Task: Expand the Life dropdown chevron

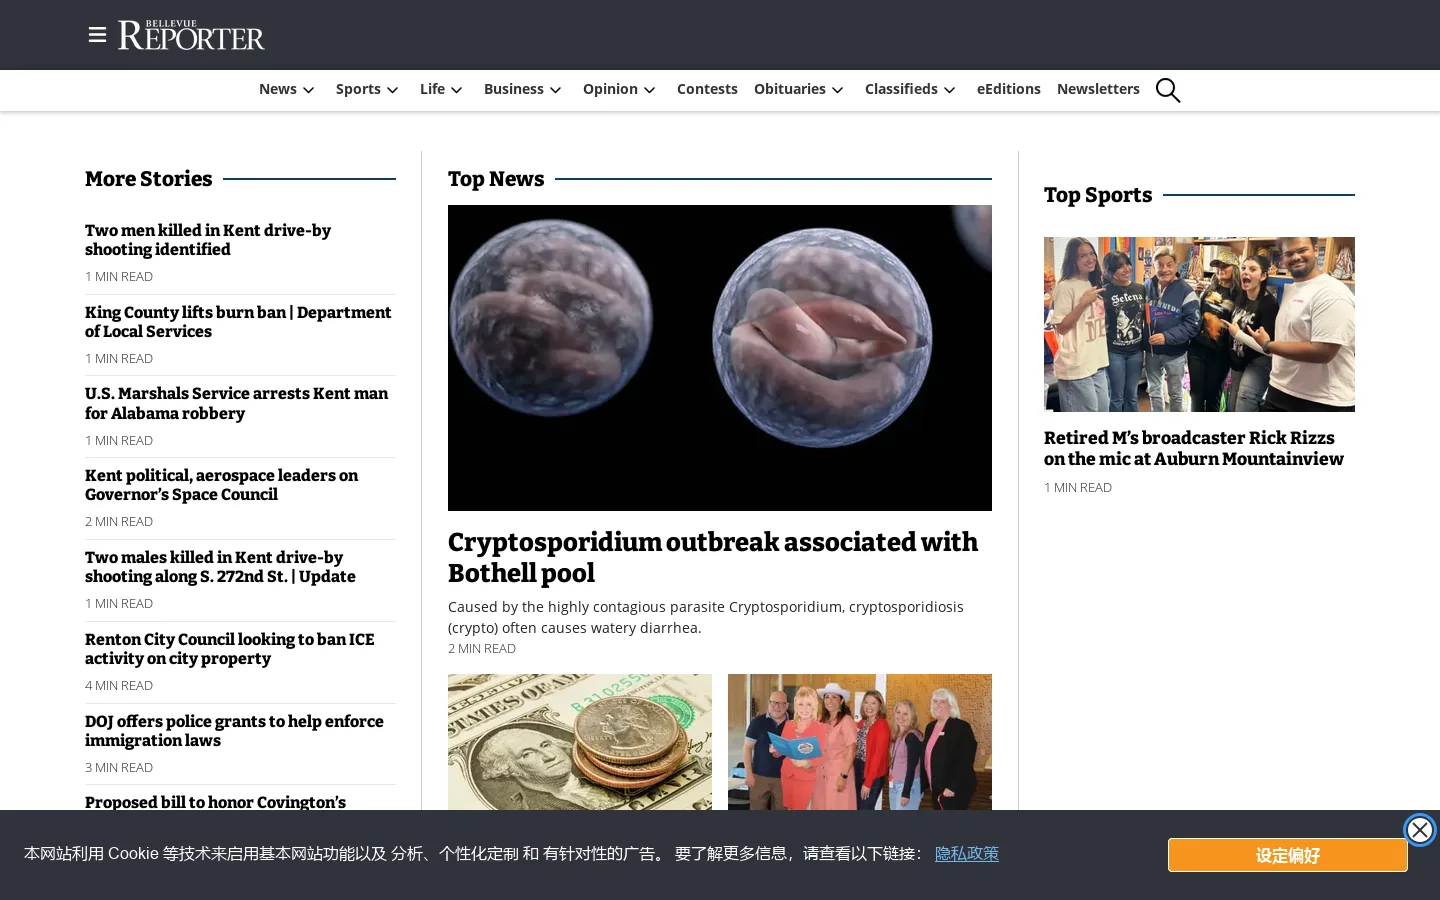Action: (x=457, y=90)
